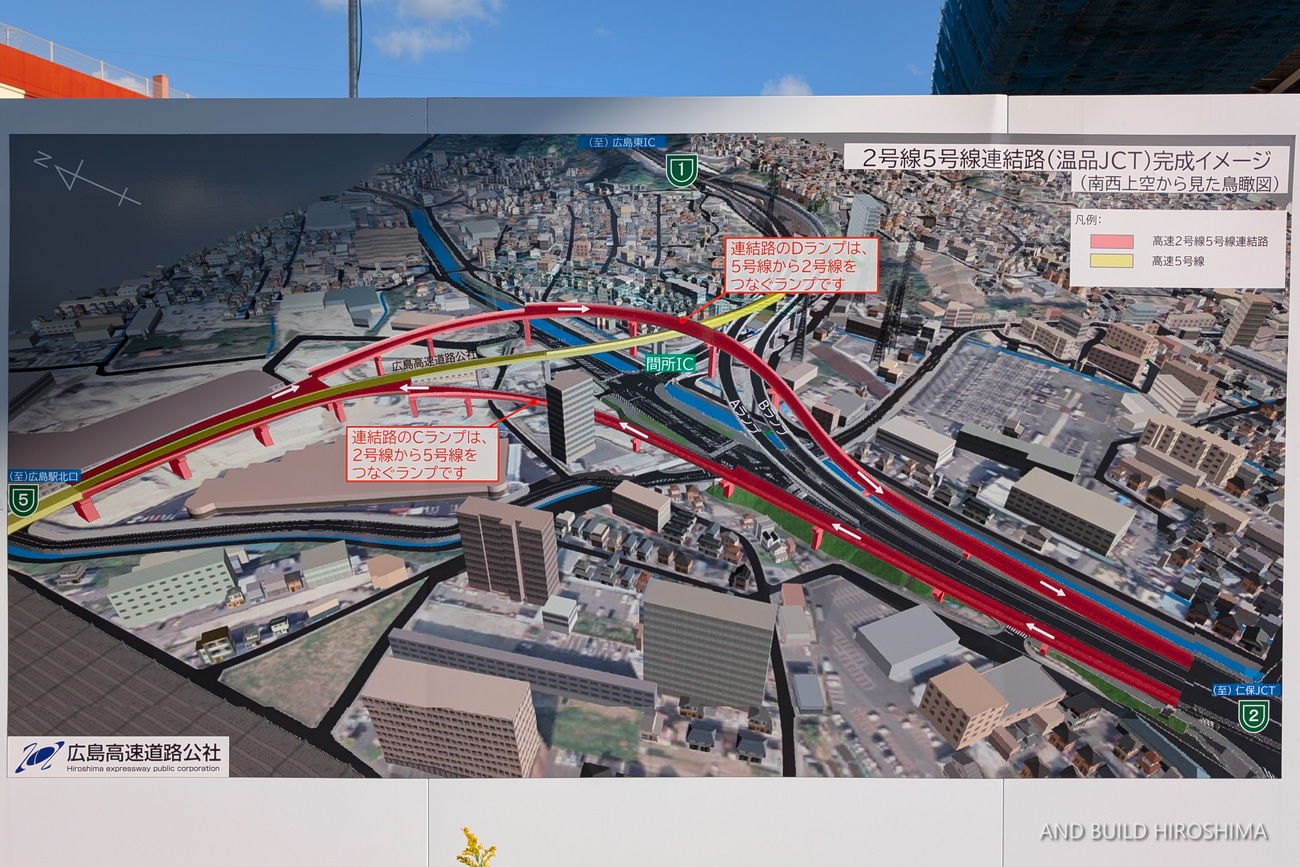The image size is (1300, 867).
Task: Click the (至)広島東IC blue label
Action: point(621,142)
